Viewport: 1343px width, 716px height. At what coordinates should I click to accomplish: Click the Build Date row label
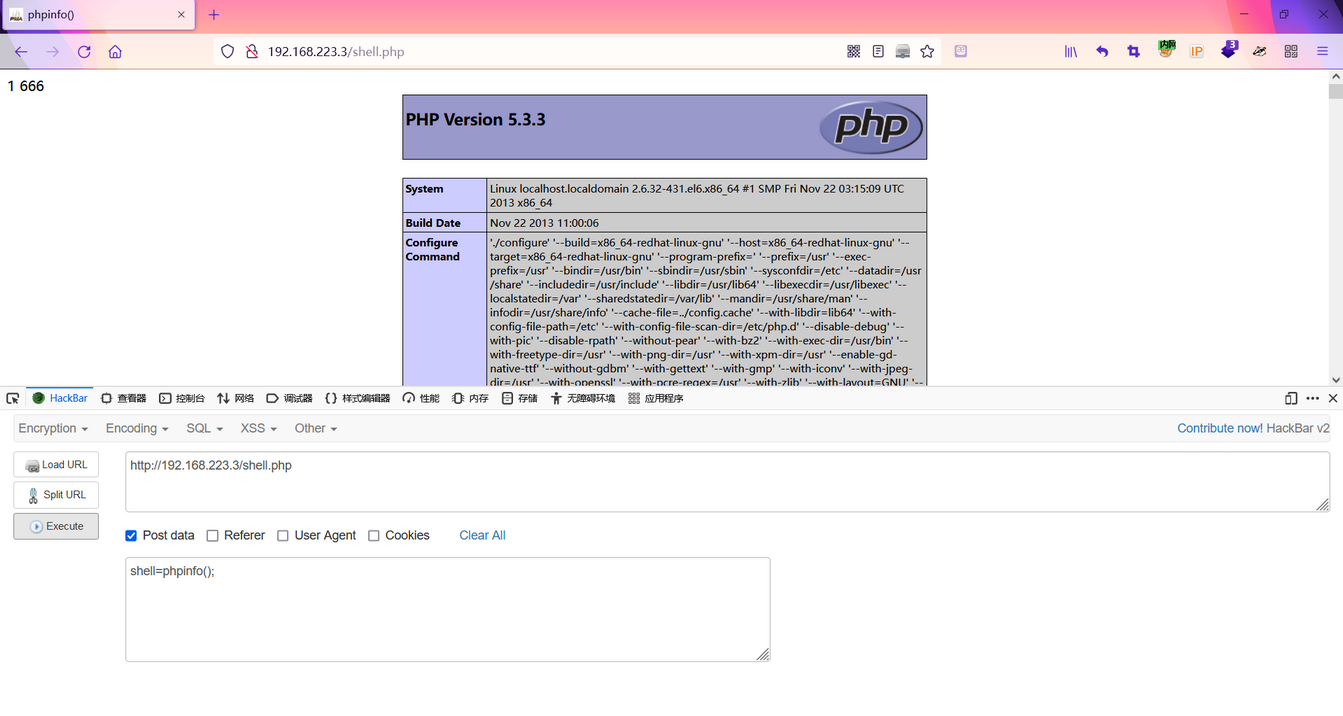433,223
